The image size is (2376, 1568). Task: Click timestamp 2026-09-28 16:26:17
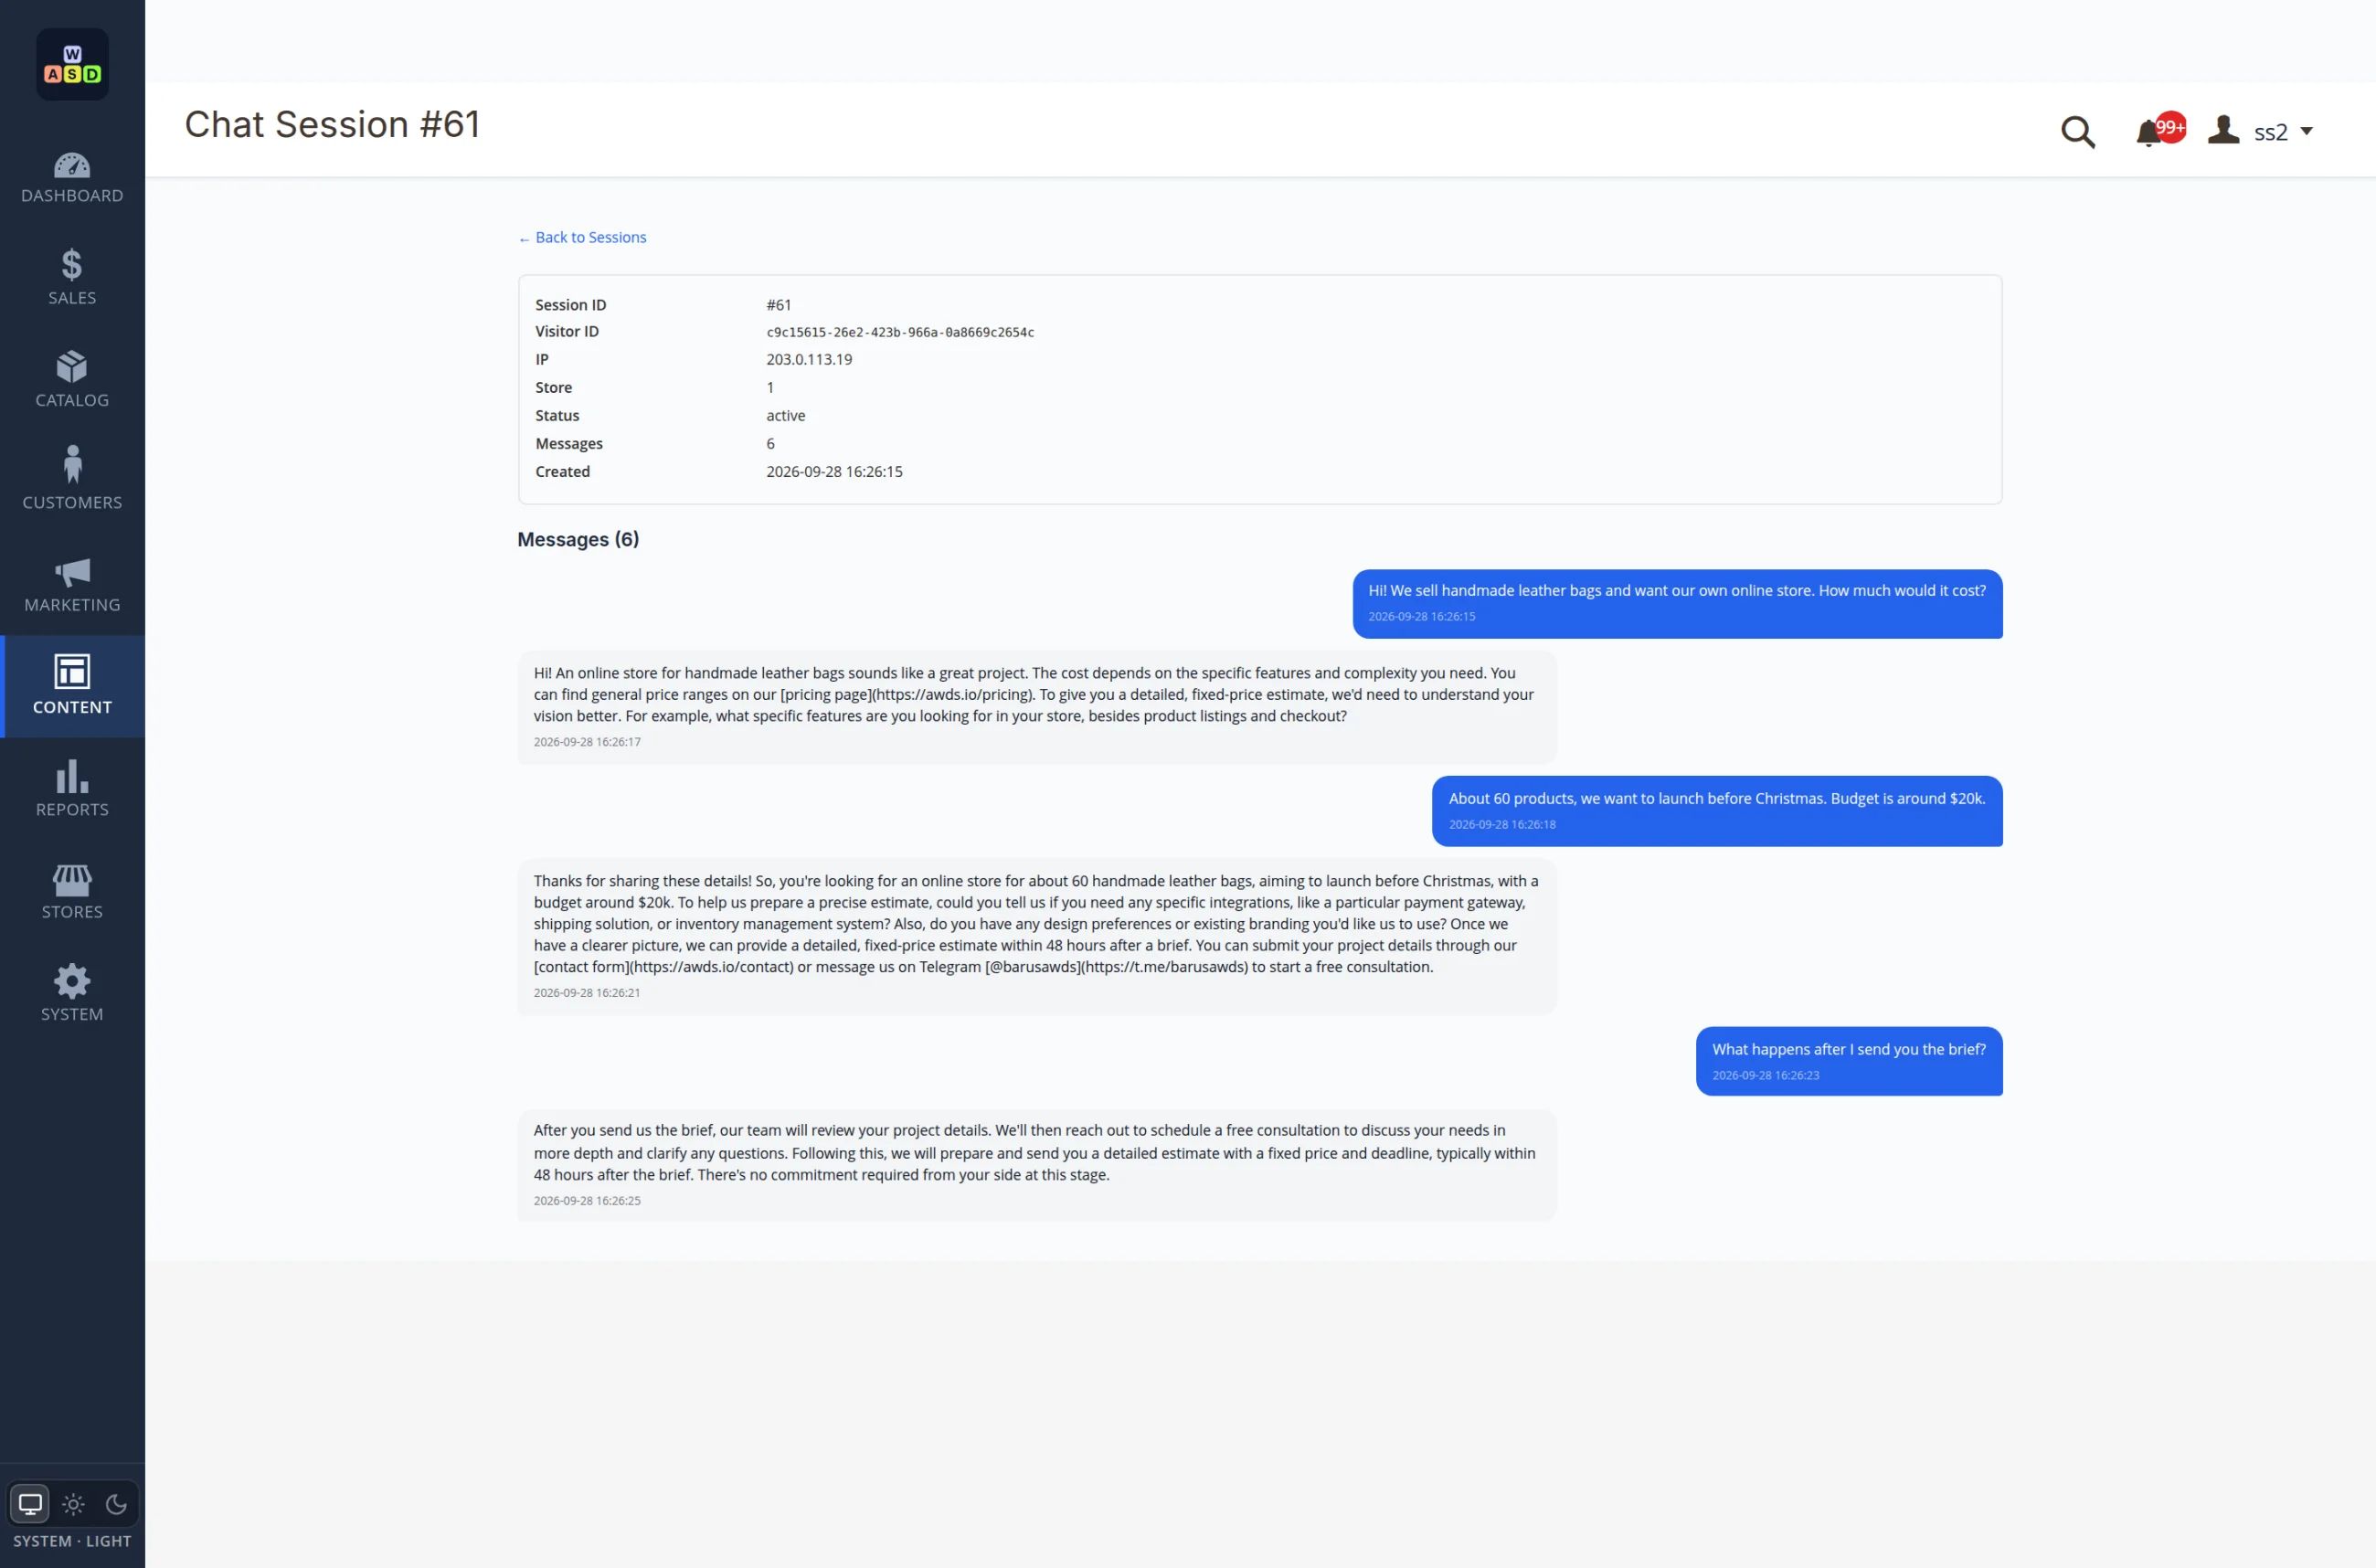587,741
